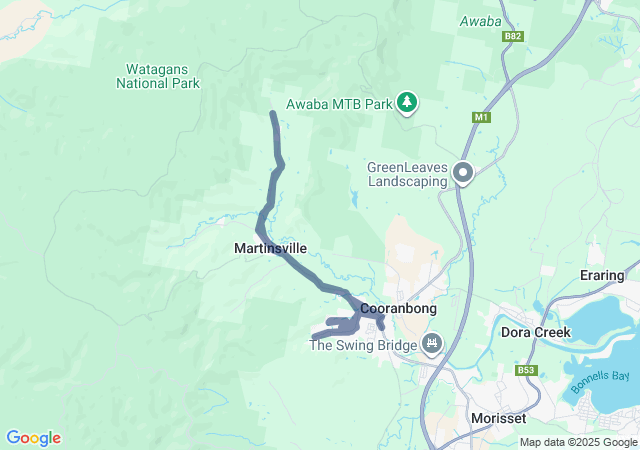The height and width of the screenshot is (450, 640).
Task: Select the Martinsville place label
Action: coord(271,248)
